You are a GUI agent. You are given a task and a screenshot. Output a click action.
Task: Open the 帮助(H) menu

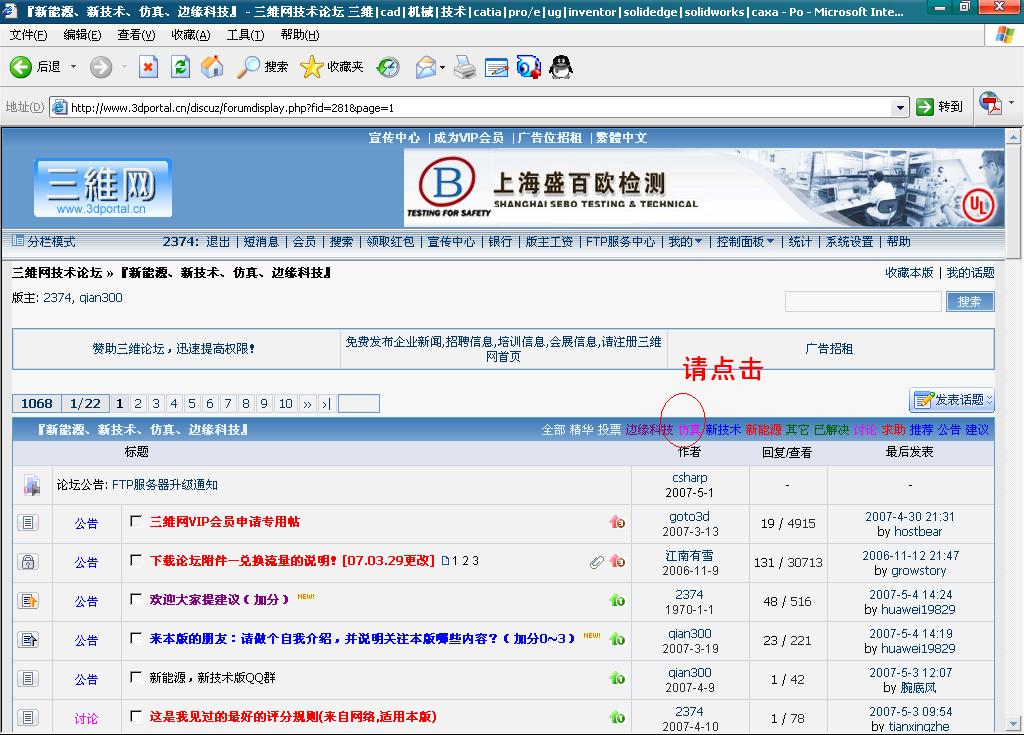300,35
